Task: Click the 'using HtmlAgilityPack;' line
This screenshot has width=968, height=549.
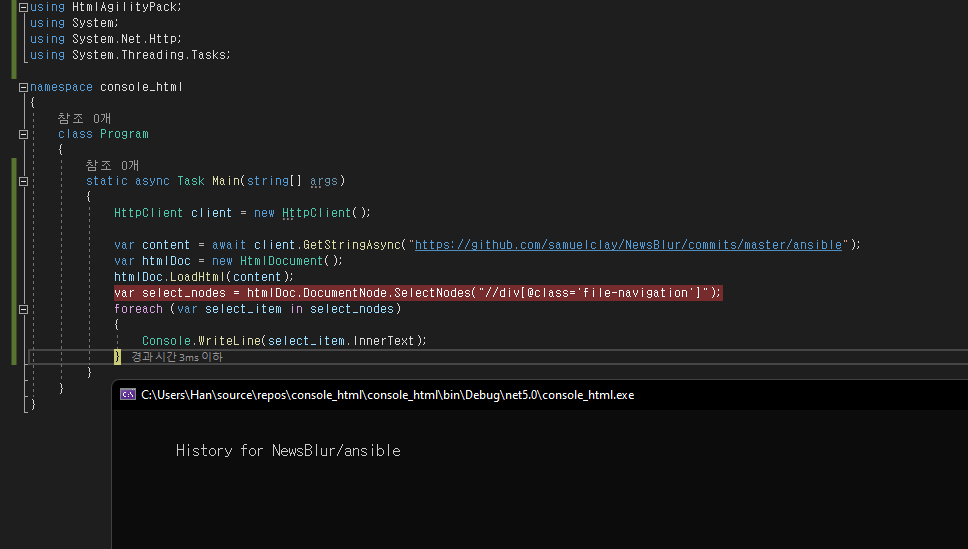Action: 106,7
